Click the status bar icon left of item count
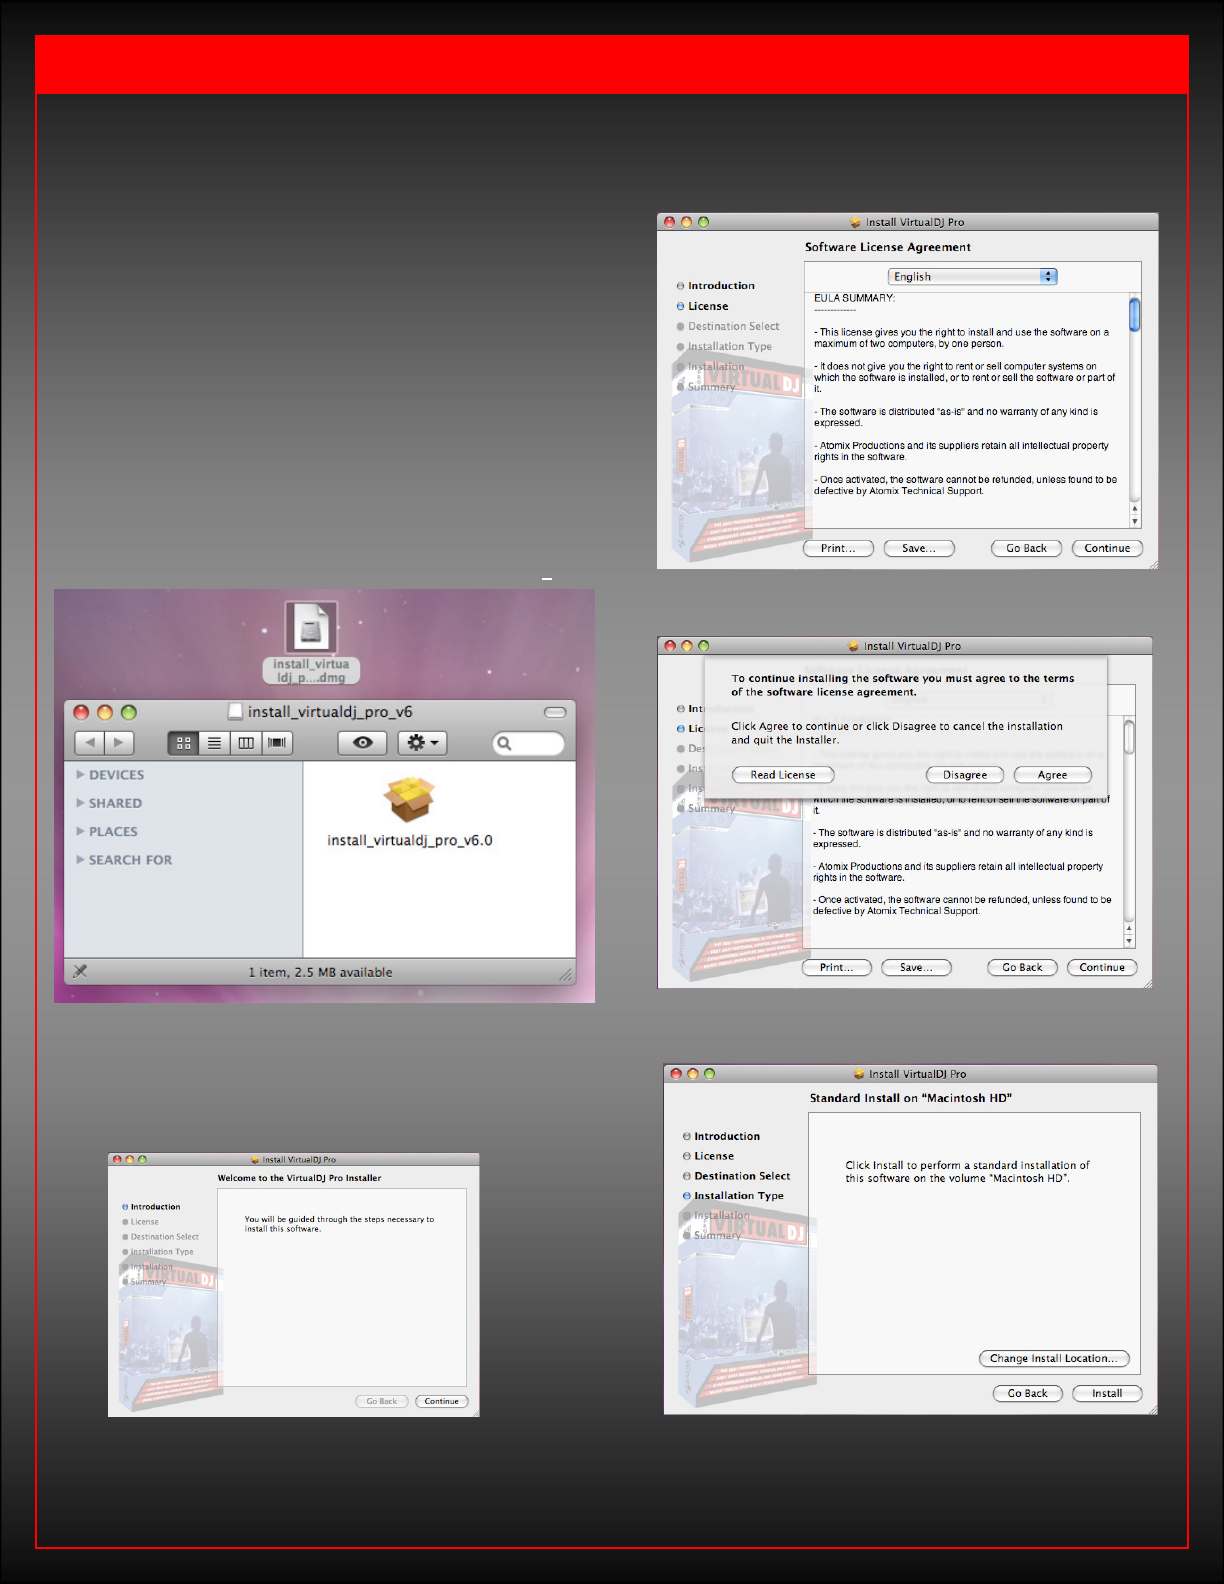Image resolution: width=1224 pixels, height=1584 pixels. (80, 971)
